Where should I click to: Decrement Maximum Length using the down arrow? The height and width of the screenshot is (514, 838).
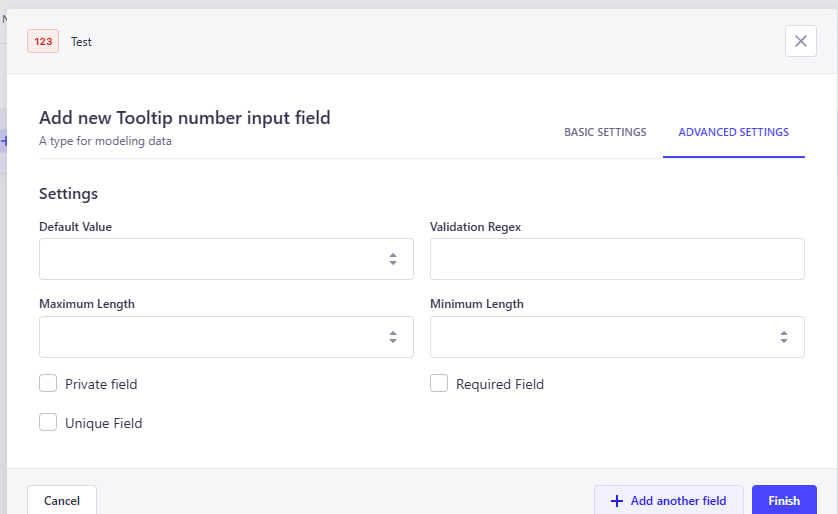pyautogui.click(x=393, y=341)
